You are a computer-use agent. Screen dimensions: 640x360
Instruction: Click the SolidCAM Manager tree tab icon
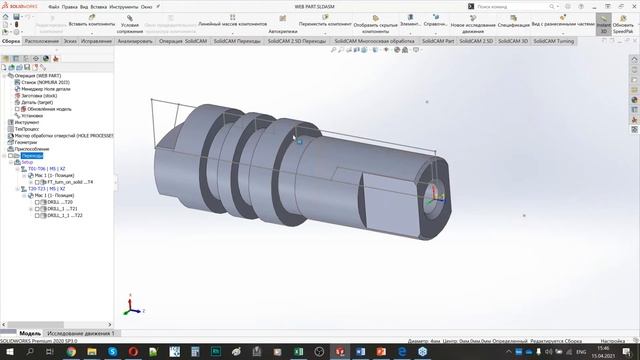(x=56, y=58)
